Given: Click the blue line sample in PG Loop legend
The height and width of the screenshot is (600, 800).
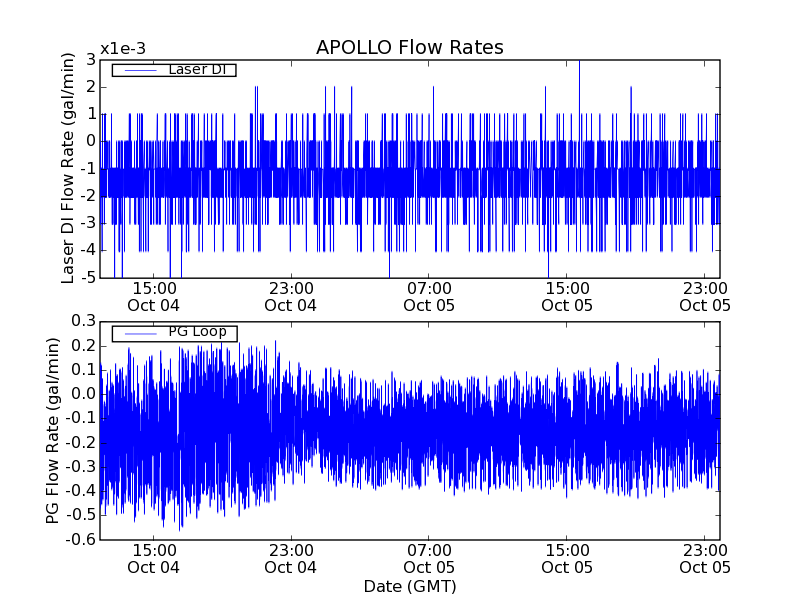Looking at the screenshot, I should 140,334.
